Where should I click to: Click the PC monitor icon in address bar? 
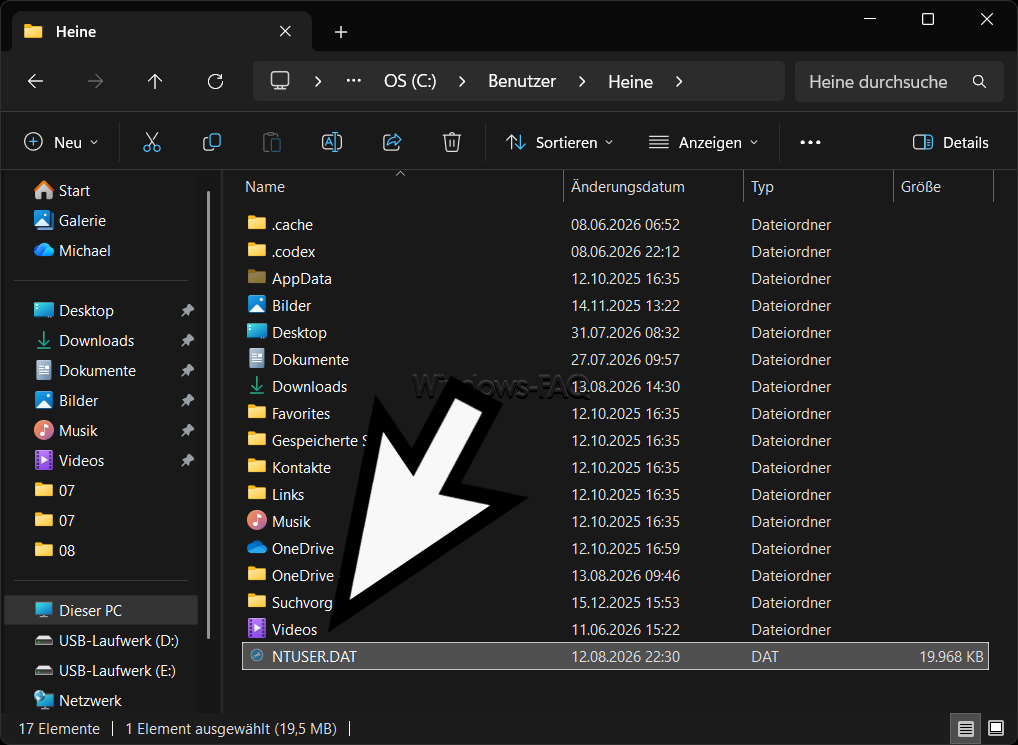point(280,81)
